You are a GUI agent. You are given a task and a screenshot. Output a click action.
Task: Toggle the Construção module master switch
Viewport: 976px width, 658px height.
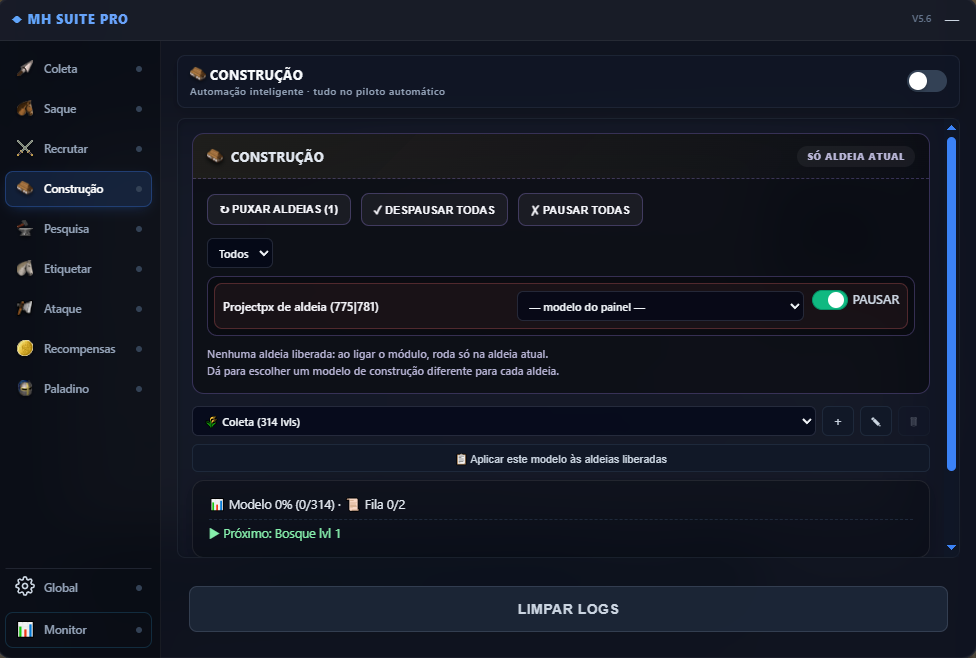tap(926, 81)
